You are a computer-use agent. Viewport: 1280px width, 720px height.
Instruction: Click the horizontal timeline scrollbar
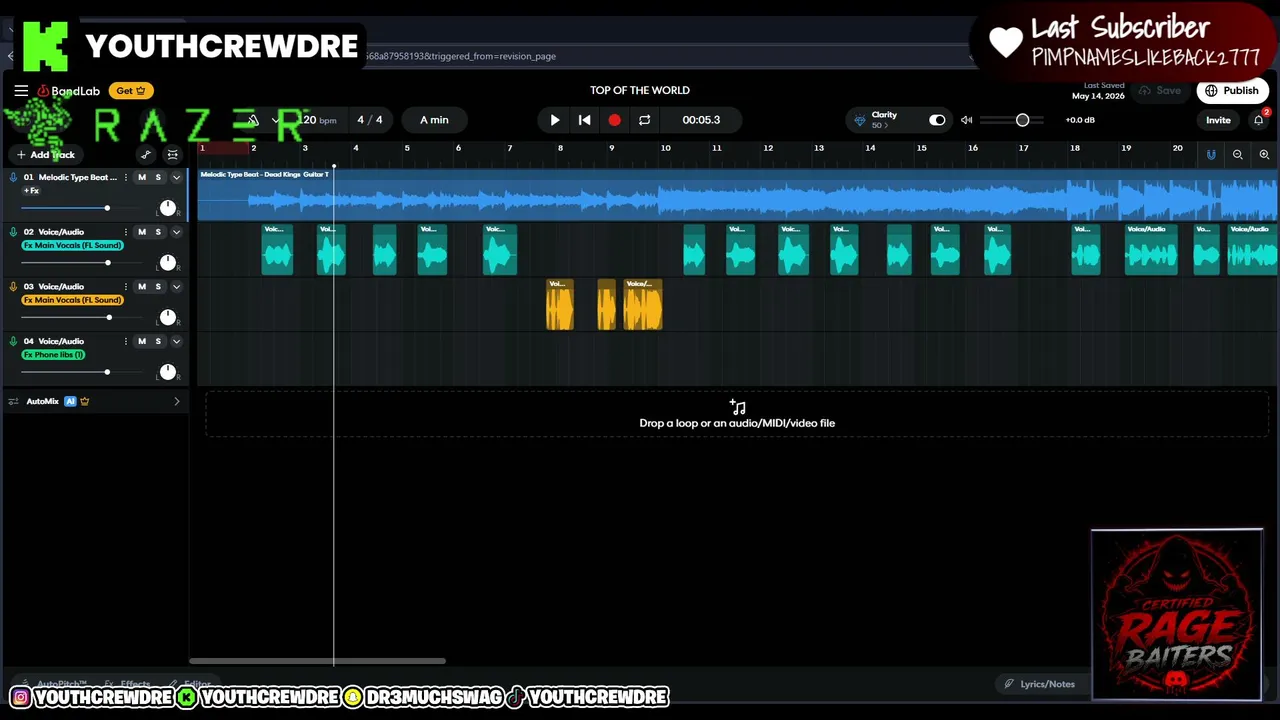click(x=318, y=661)
